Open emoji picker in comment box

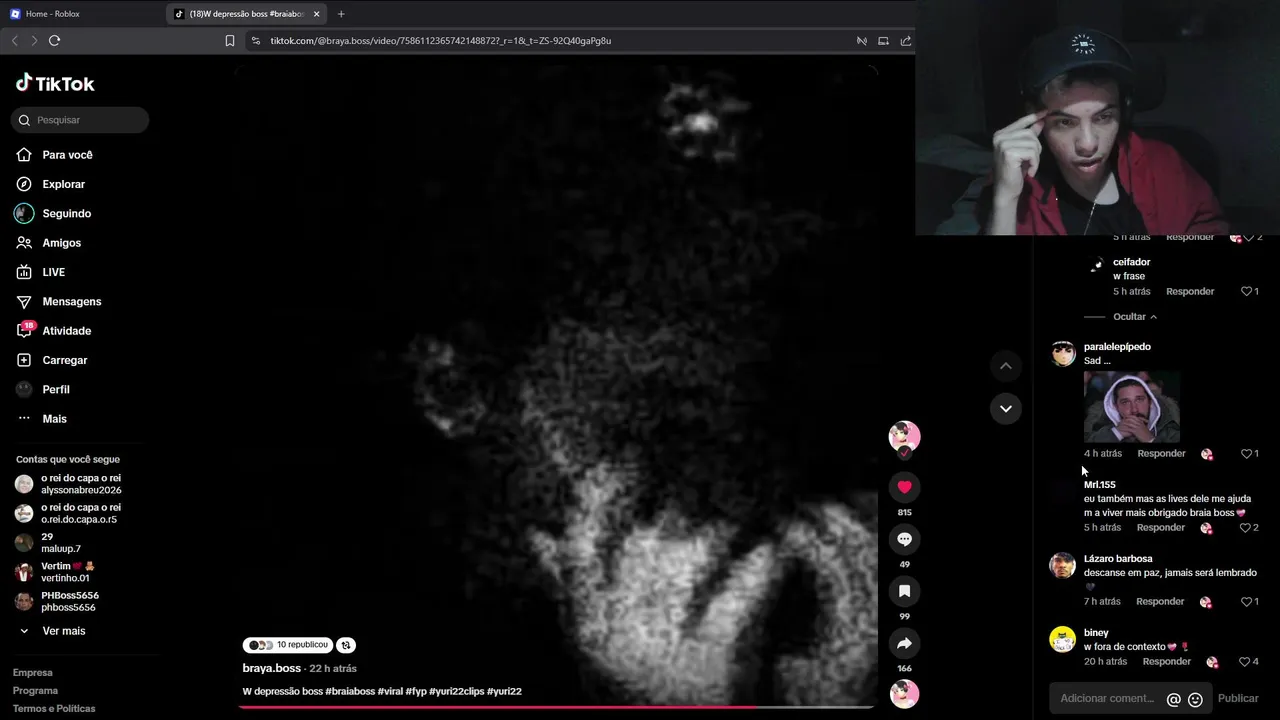1195,699
